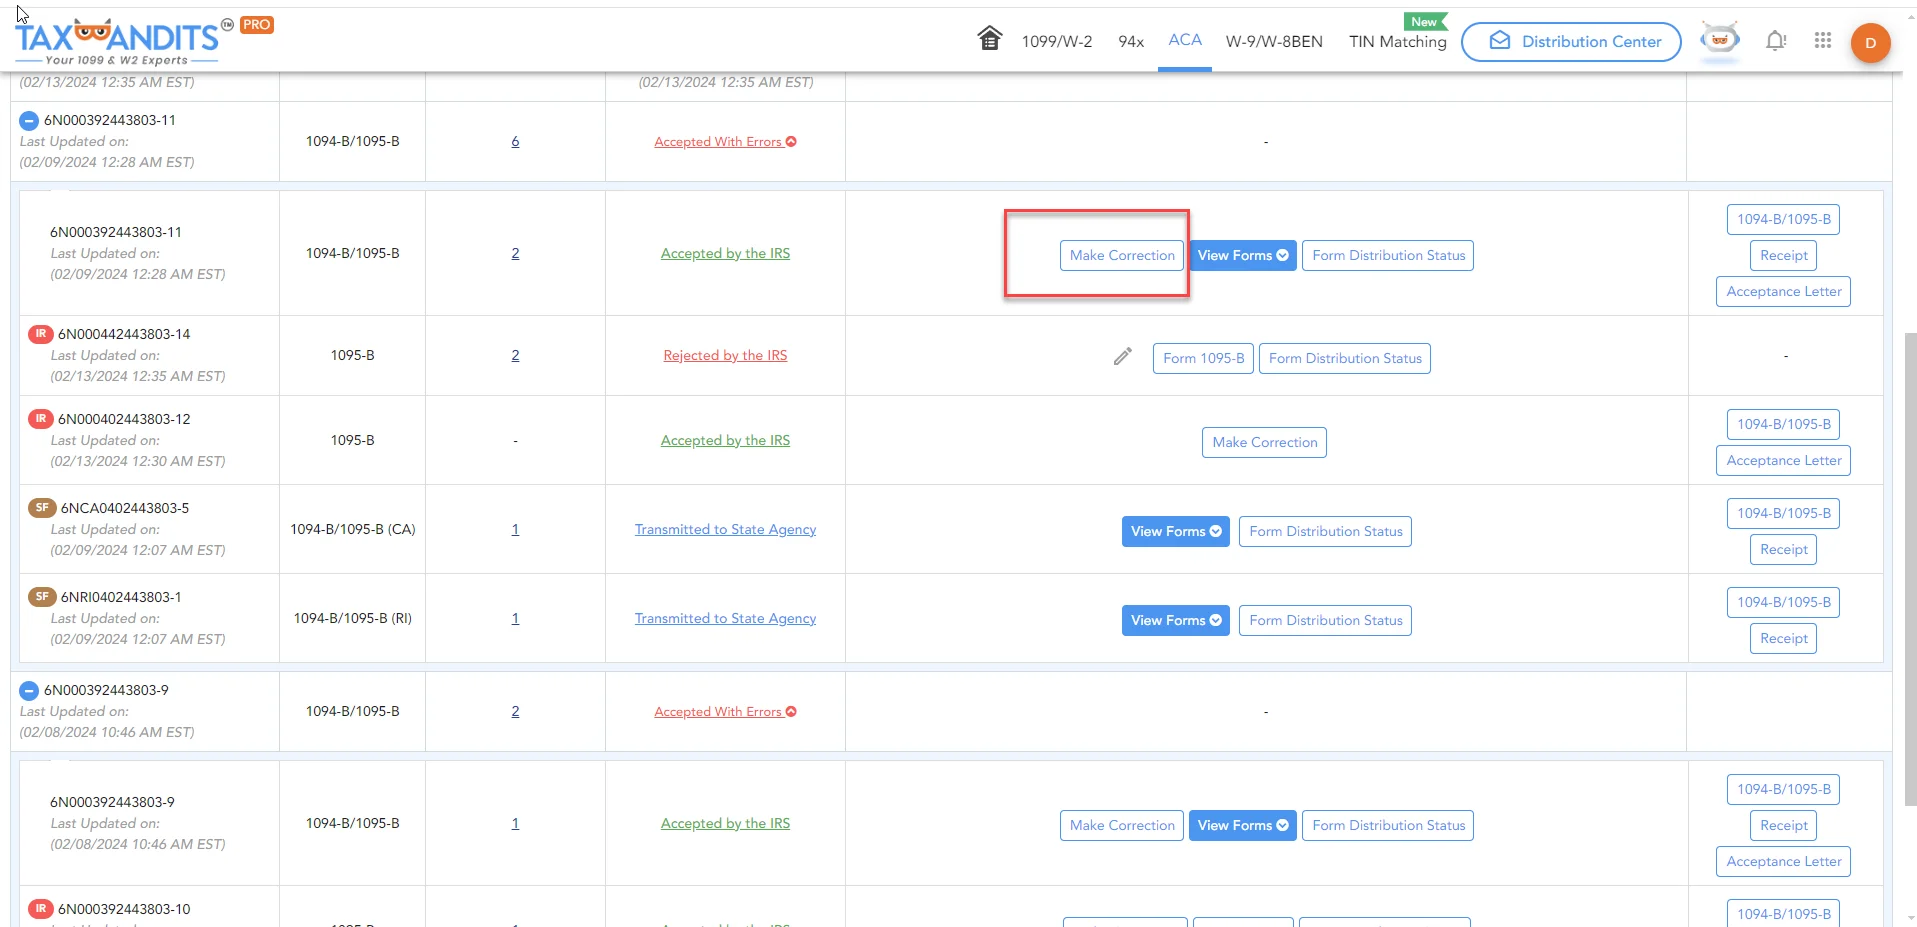The image size is (1917, 927).
Task: Open the TIN Matching tab
Action: click(x=1397, y=42)
